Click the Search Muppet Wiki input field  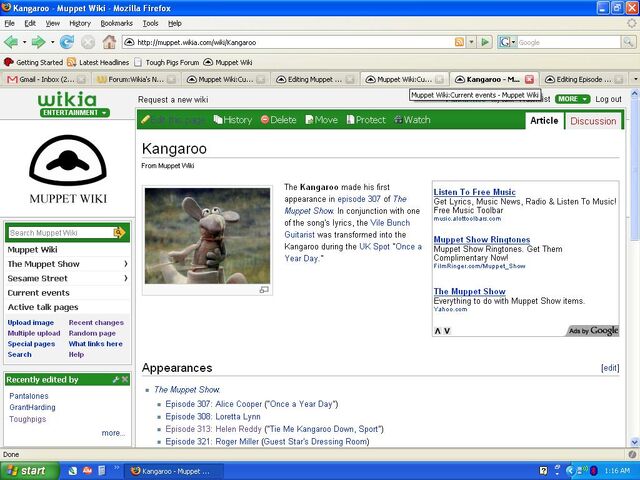[60, 233]
